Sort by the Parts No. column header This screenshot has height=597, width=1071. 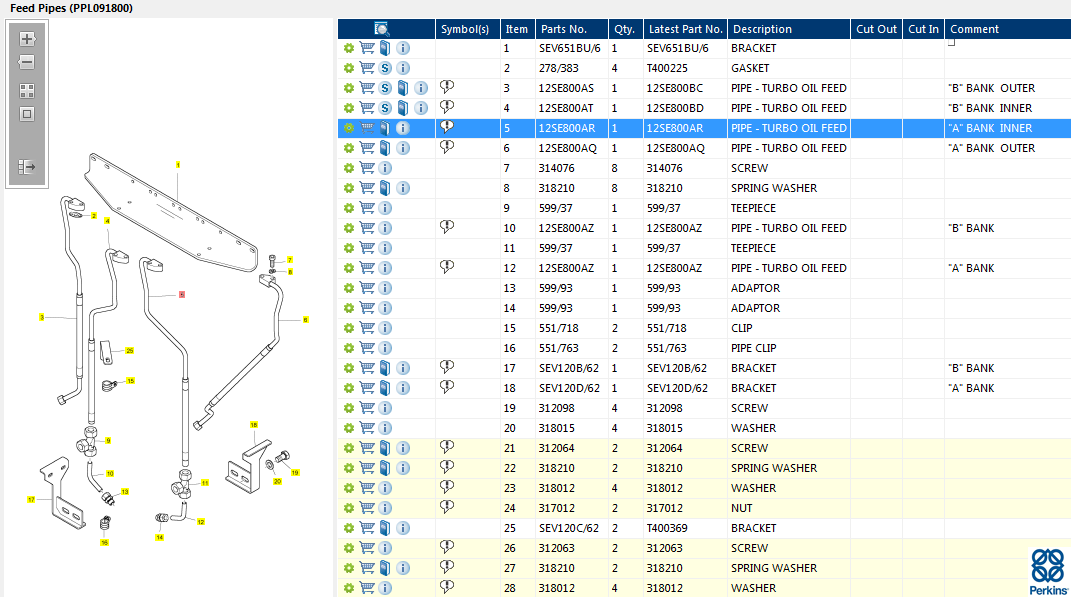click(572, 29)
